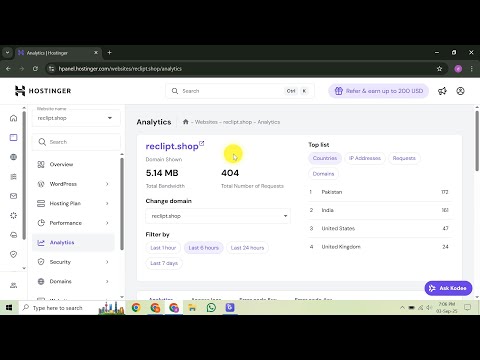Select Analytics in the sidebar
The image size is (480, 360).
[73, 242]
